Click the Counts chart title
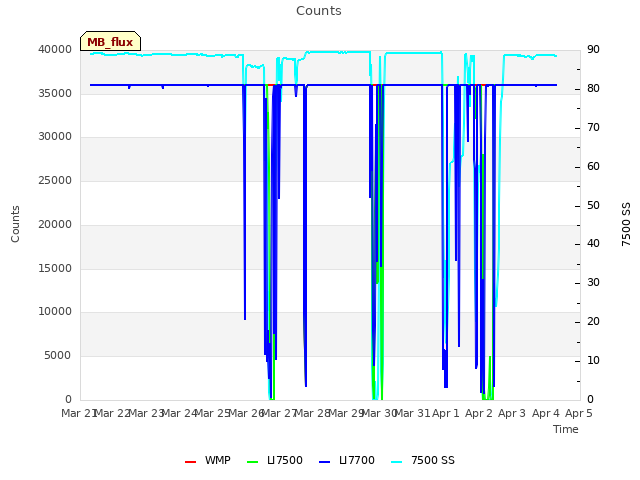 (319, 11)
